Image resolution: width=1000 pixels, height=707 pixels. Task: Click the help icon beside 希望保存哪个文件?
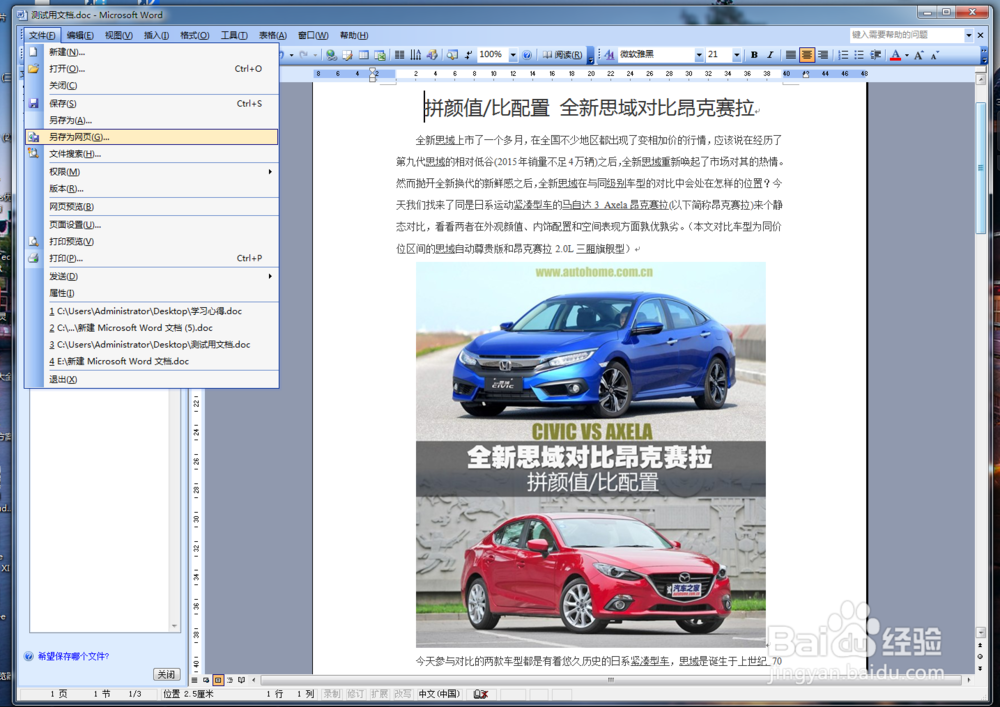tap(29, 656)
